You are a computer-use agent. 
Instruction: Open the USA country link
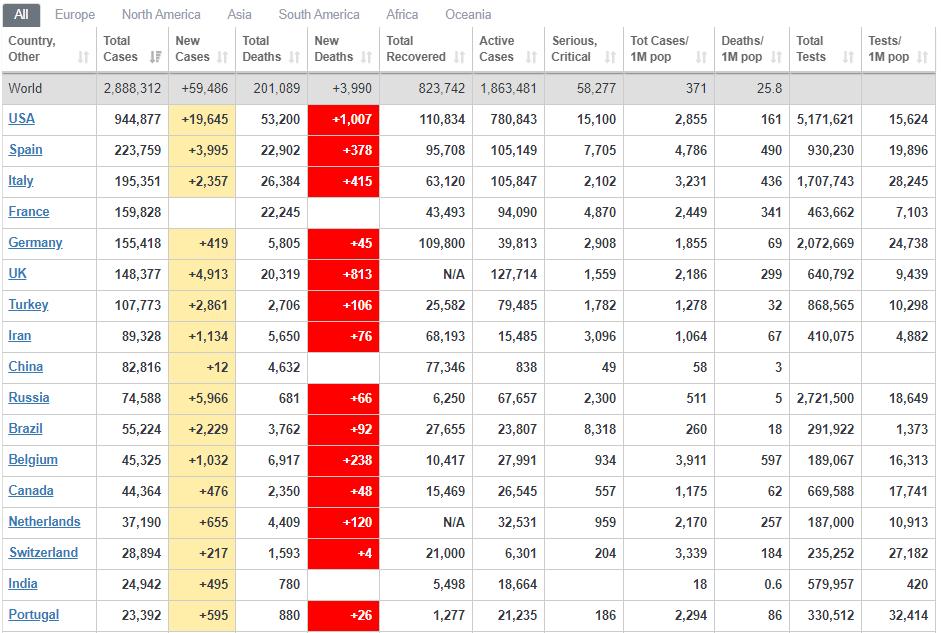[x=22, y=119]
